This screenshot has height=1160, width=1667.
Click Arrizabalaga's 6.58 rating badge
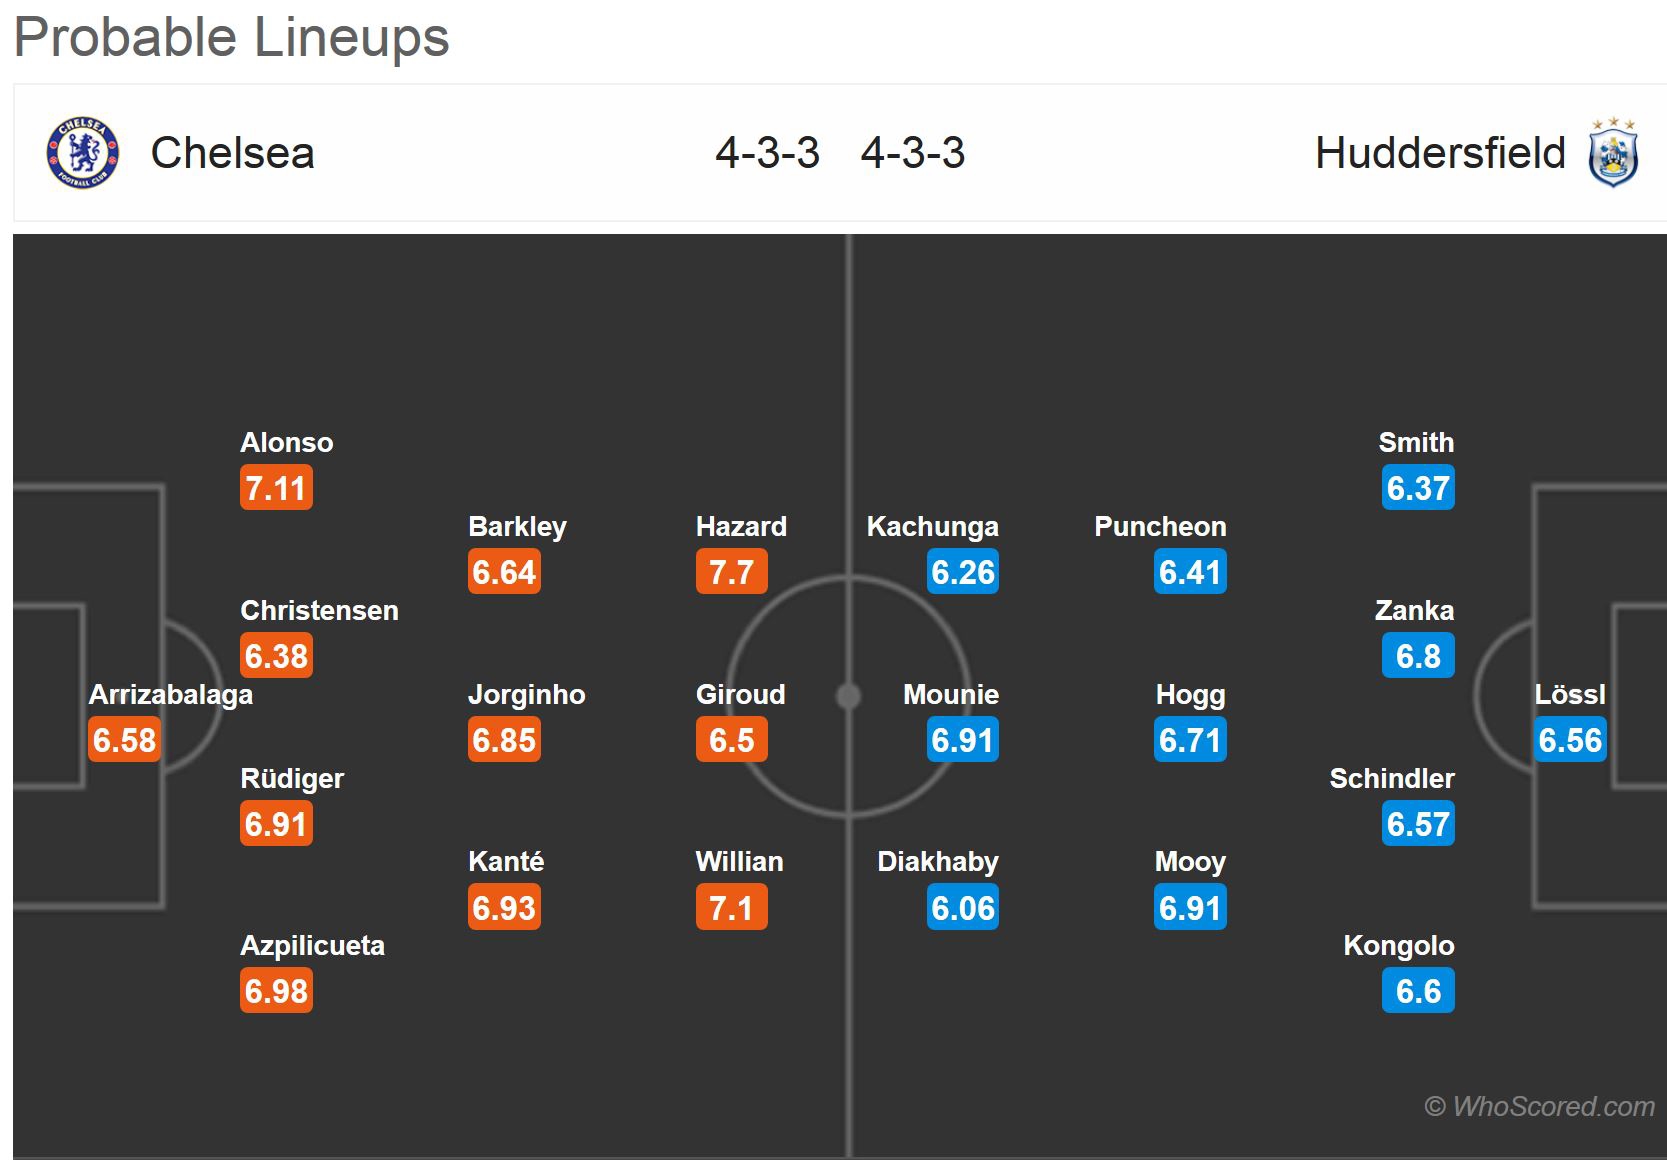[x=124, y=740]
